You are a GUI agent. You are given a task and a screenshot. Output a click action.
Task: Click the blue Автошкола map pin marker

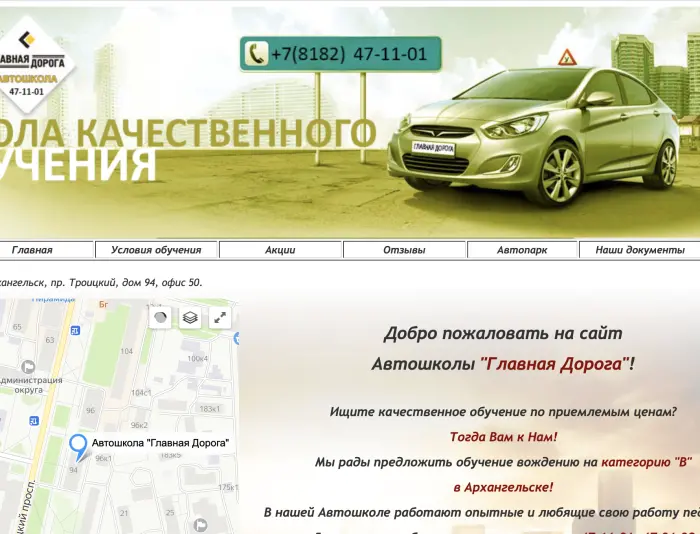[79, 447]
